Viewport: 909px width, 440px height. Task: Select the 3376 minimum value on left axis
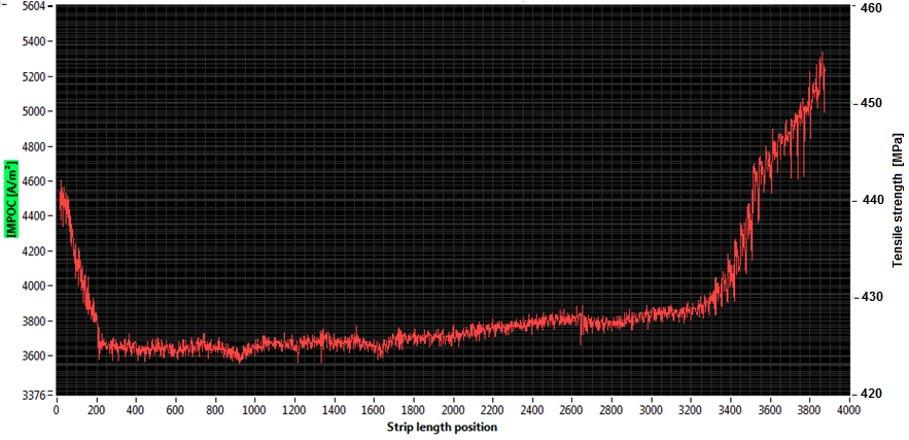pos(33,394)
